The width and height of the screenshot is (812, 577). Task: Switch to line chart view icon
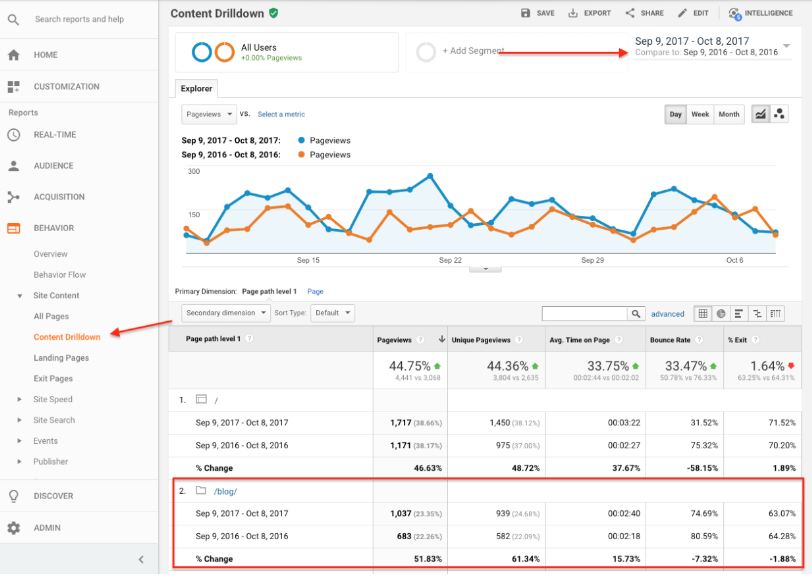point(760,114)
